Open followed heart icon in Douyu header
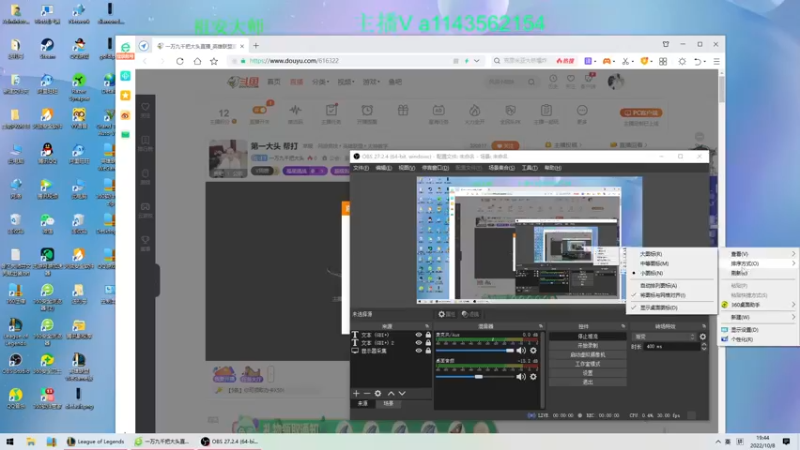Viewport: 800px width, 450px height. coord(570,81)
